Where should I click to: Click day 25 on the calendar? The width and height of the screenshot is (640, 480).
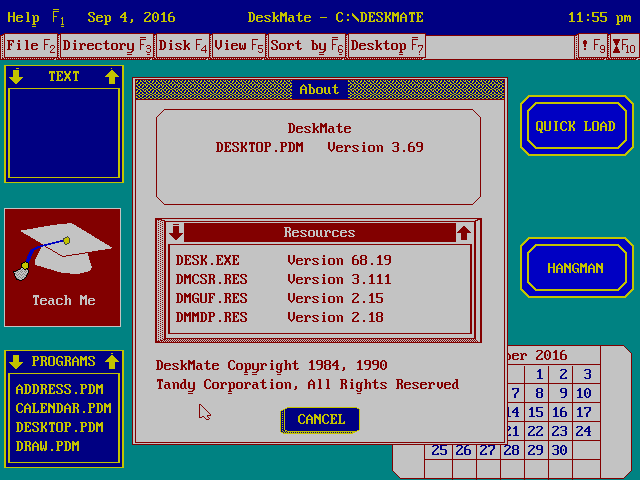(x=439, y=450)
